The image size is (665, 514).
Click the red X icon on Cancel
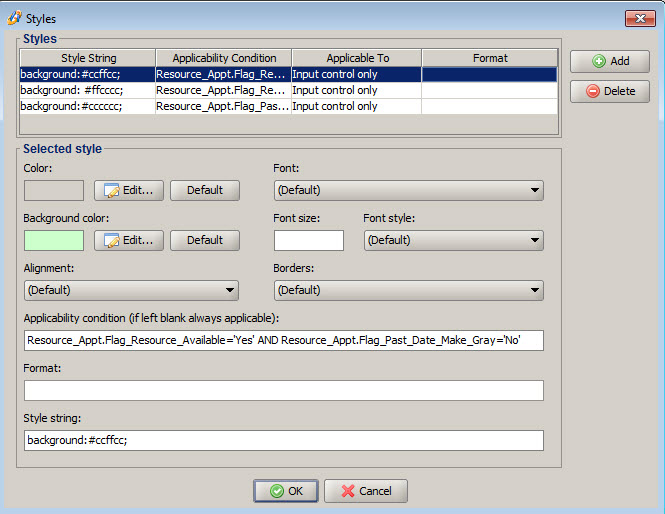tap(348, 491)
